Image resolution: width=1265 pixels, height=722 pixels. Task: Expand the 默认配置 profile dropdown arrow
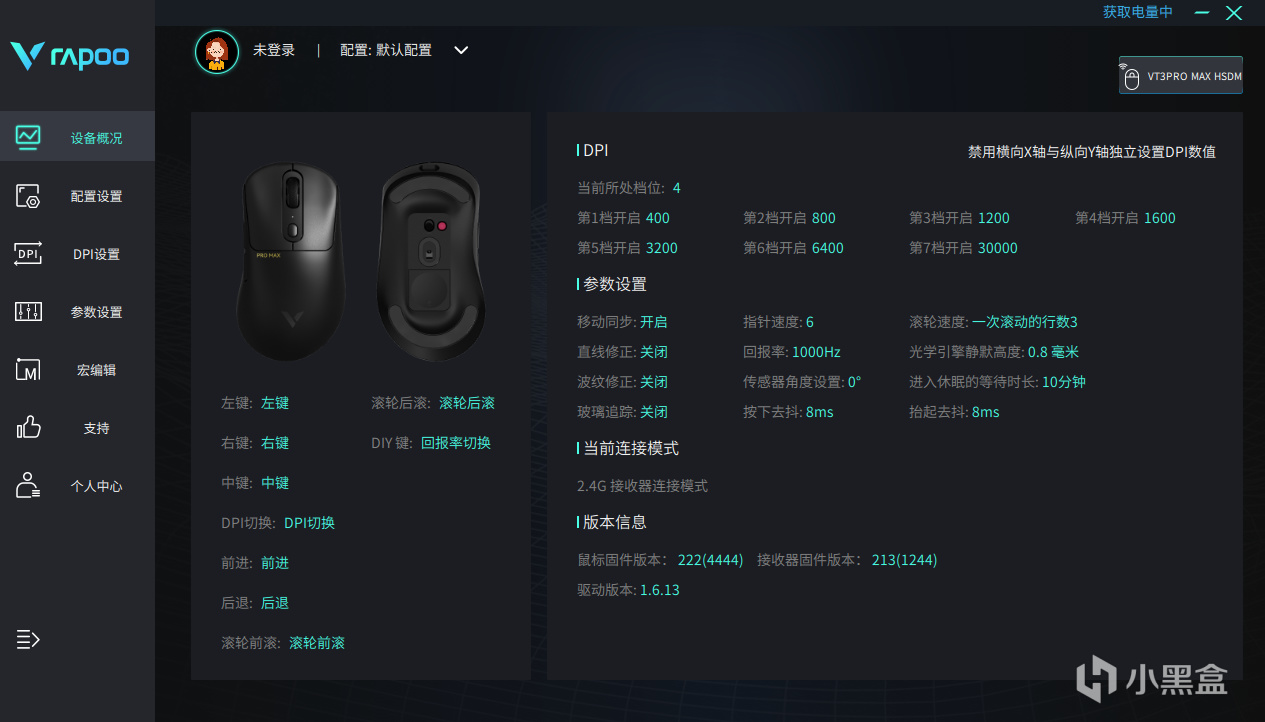coord(461,50)
